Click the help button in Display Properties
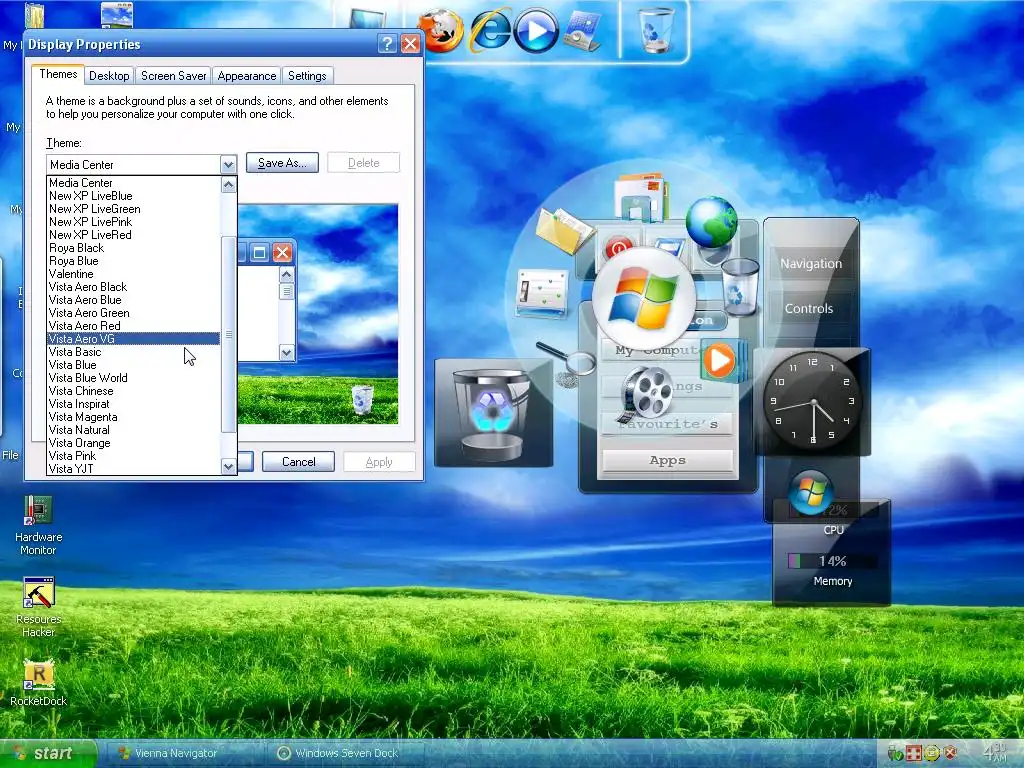The image size is (1024, 768). click(387, 44)
